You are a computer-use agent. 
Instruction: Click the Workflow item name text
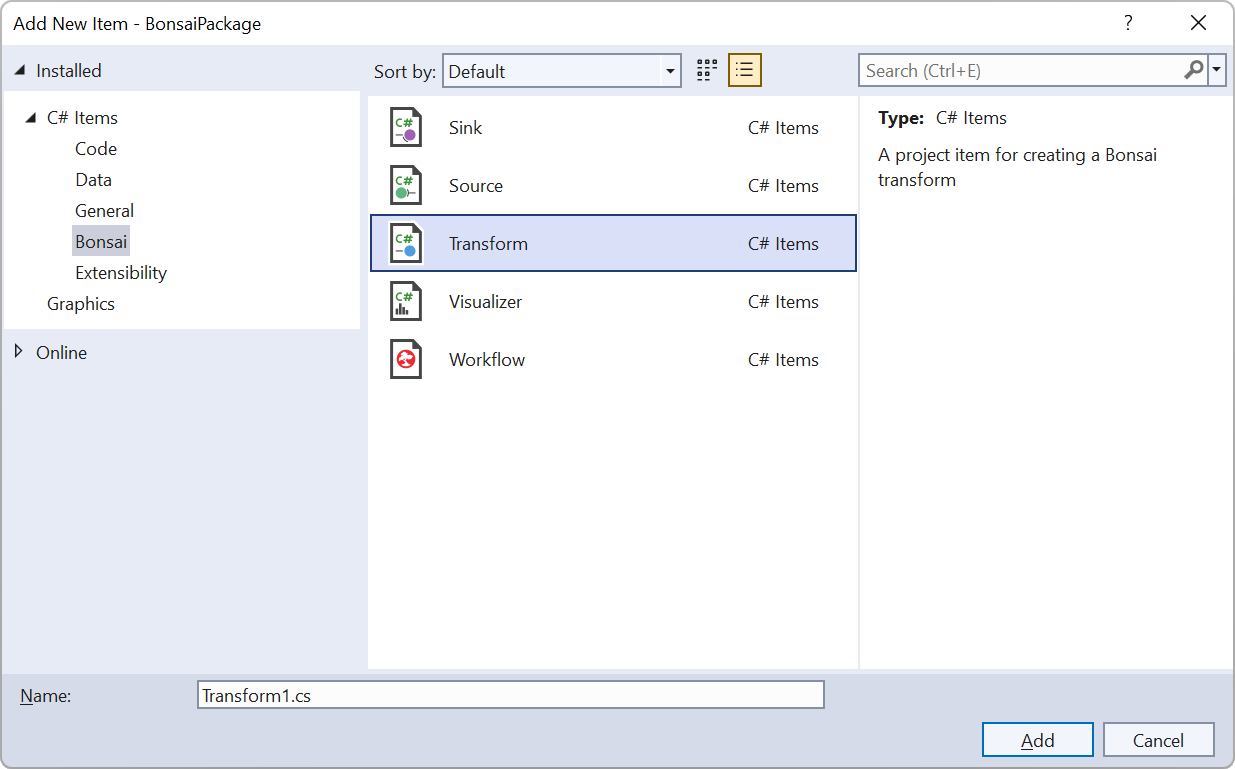[x=487, y=360]
